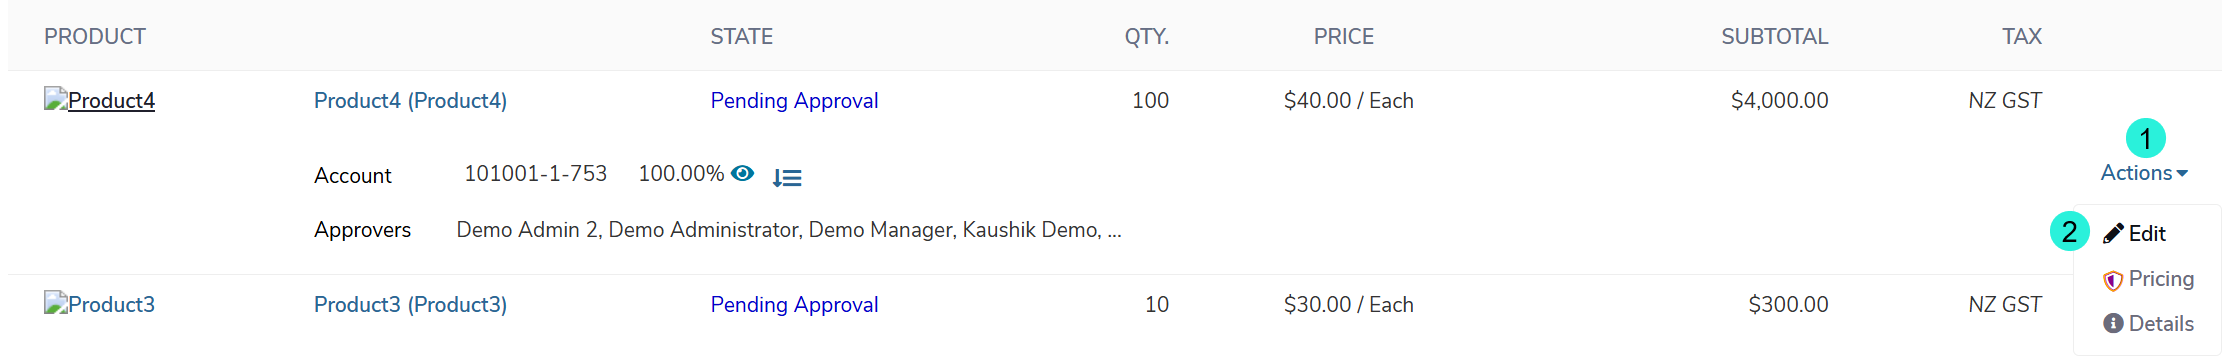Click the SUBTOTAL column header

pyautogui.click(x=1774, y=37)
